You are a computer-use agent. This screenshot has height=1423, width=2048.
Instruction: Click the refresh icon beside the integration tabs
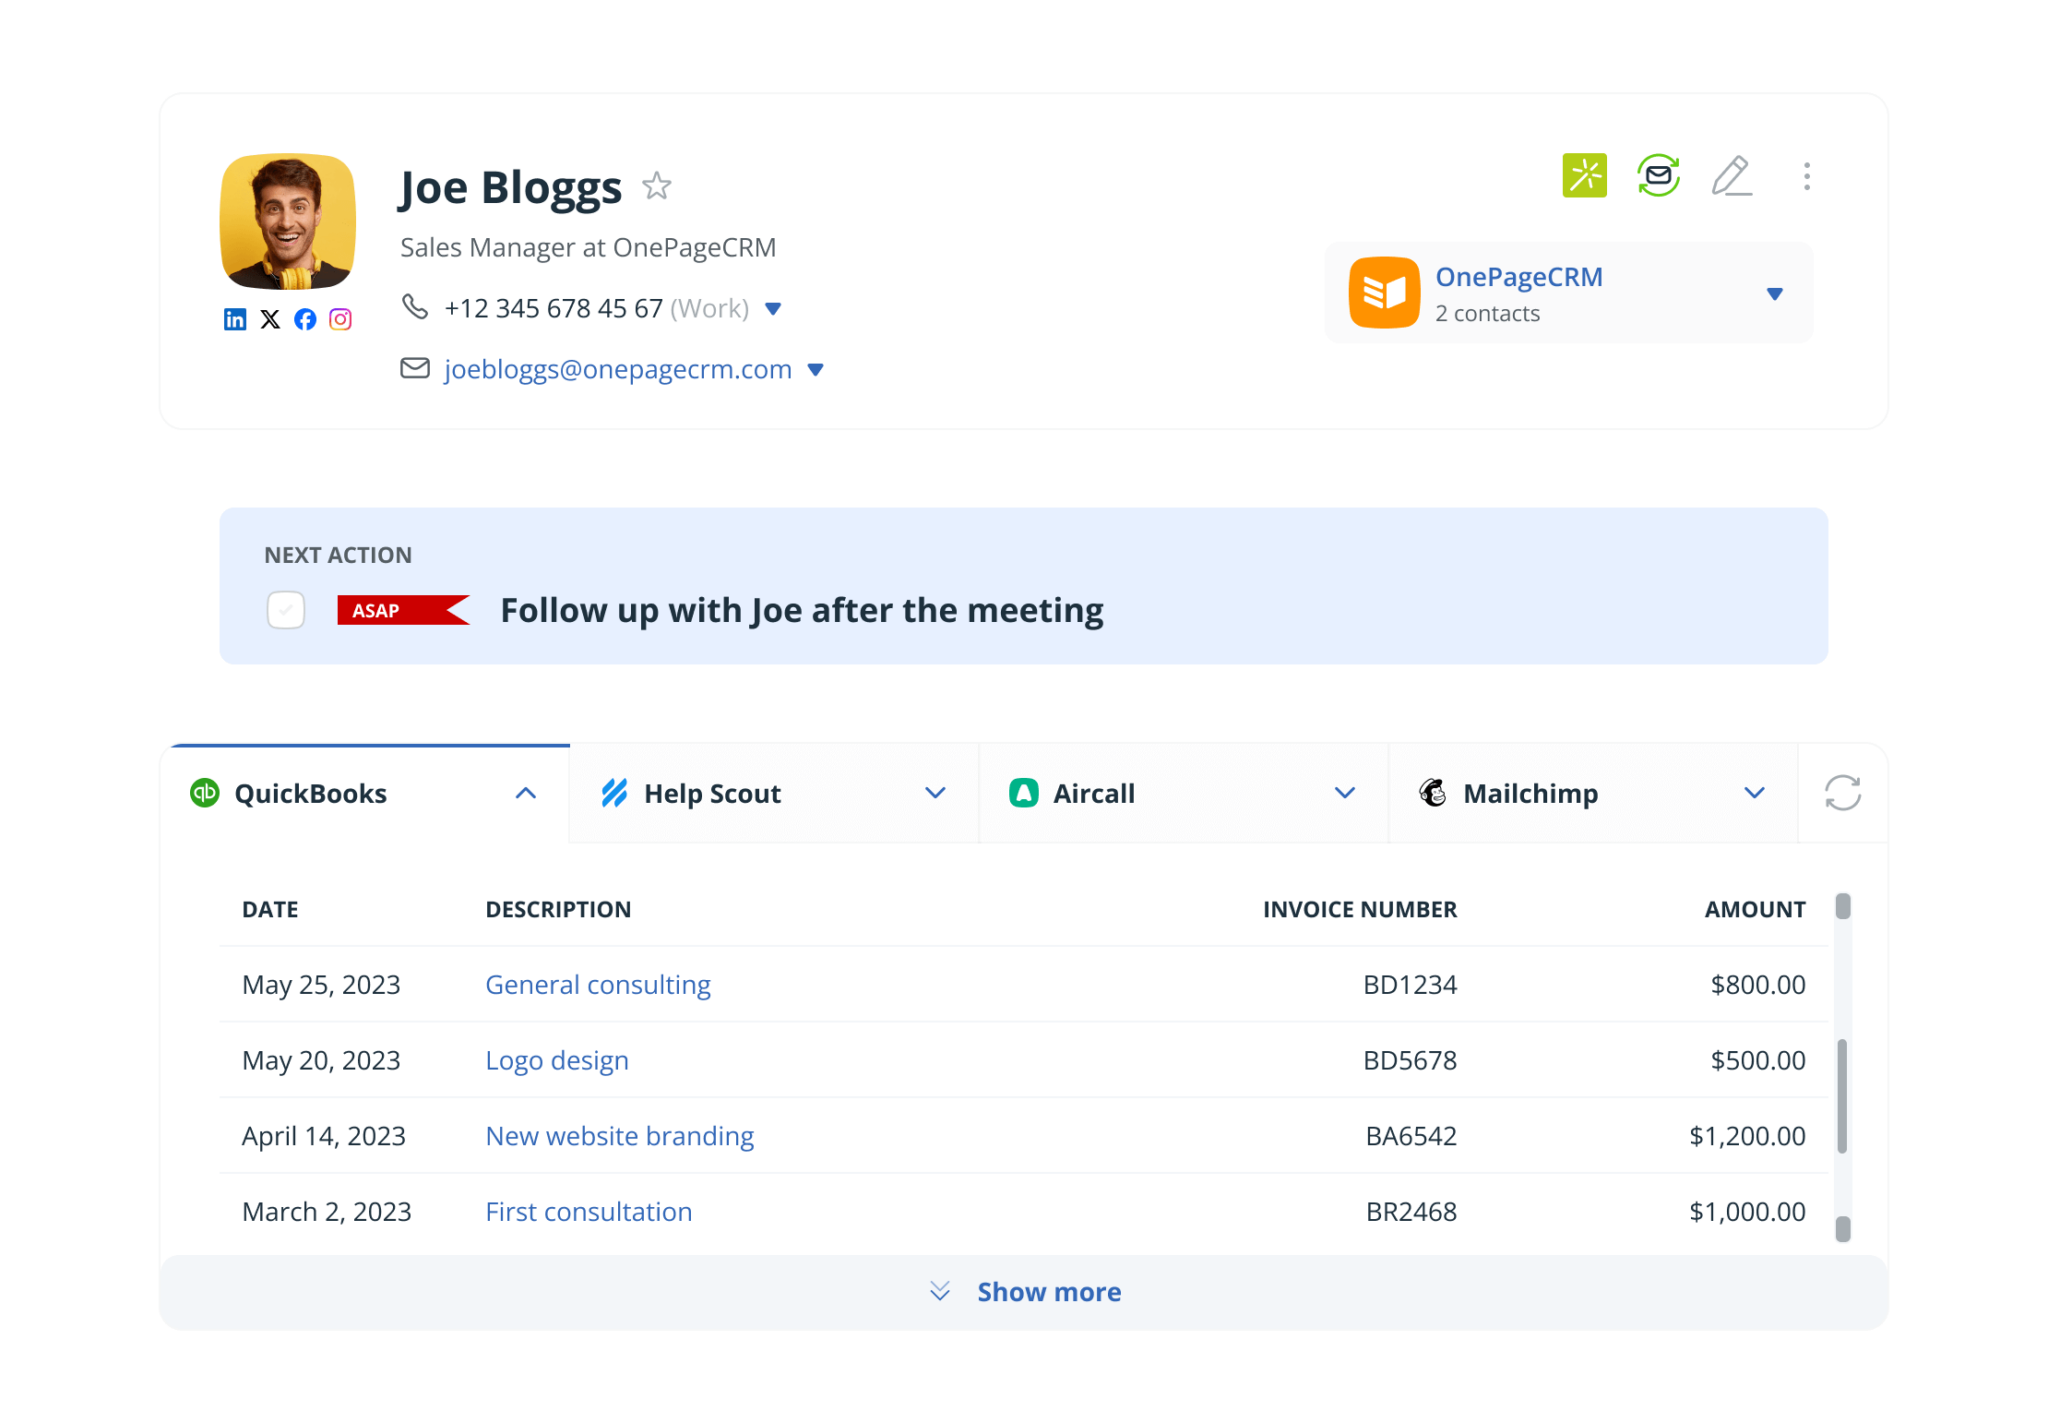point(1843,792)
